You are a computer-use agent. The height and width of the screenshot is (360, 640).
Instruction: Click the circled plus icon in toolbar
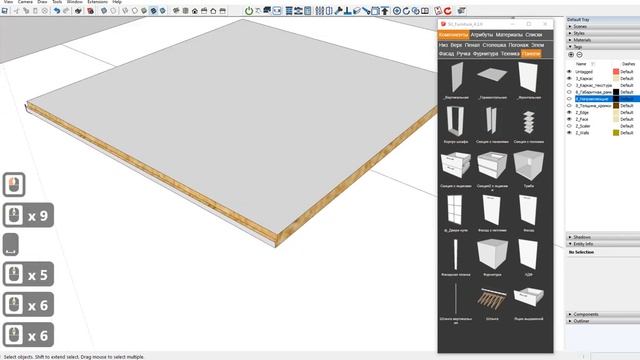click(x=397, y=11)
